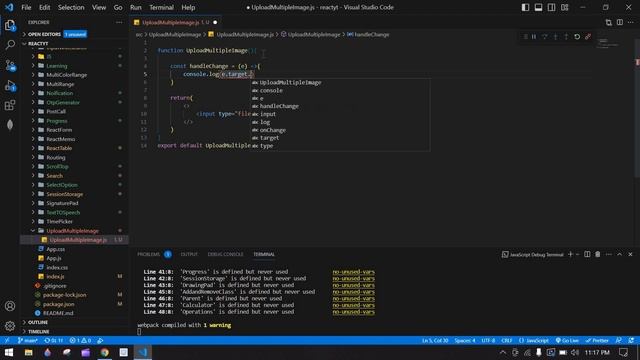Change Spaces: 4 indentation setting

(464, 340)
